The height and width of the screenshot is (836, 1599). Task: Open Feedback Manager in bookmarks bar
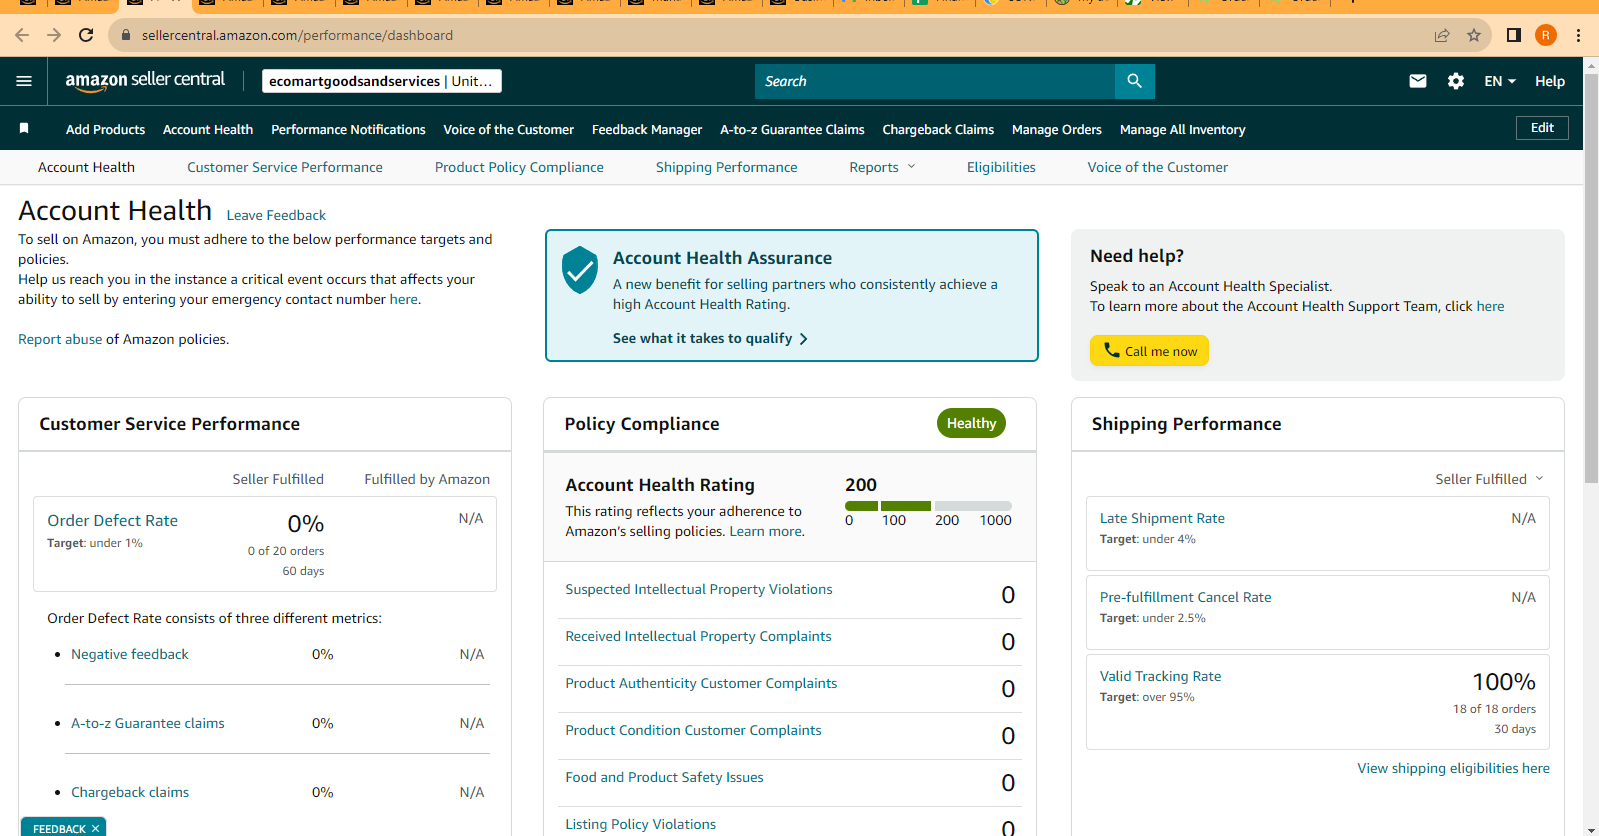[x=647, y=129]
